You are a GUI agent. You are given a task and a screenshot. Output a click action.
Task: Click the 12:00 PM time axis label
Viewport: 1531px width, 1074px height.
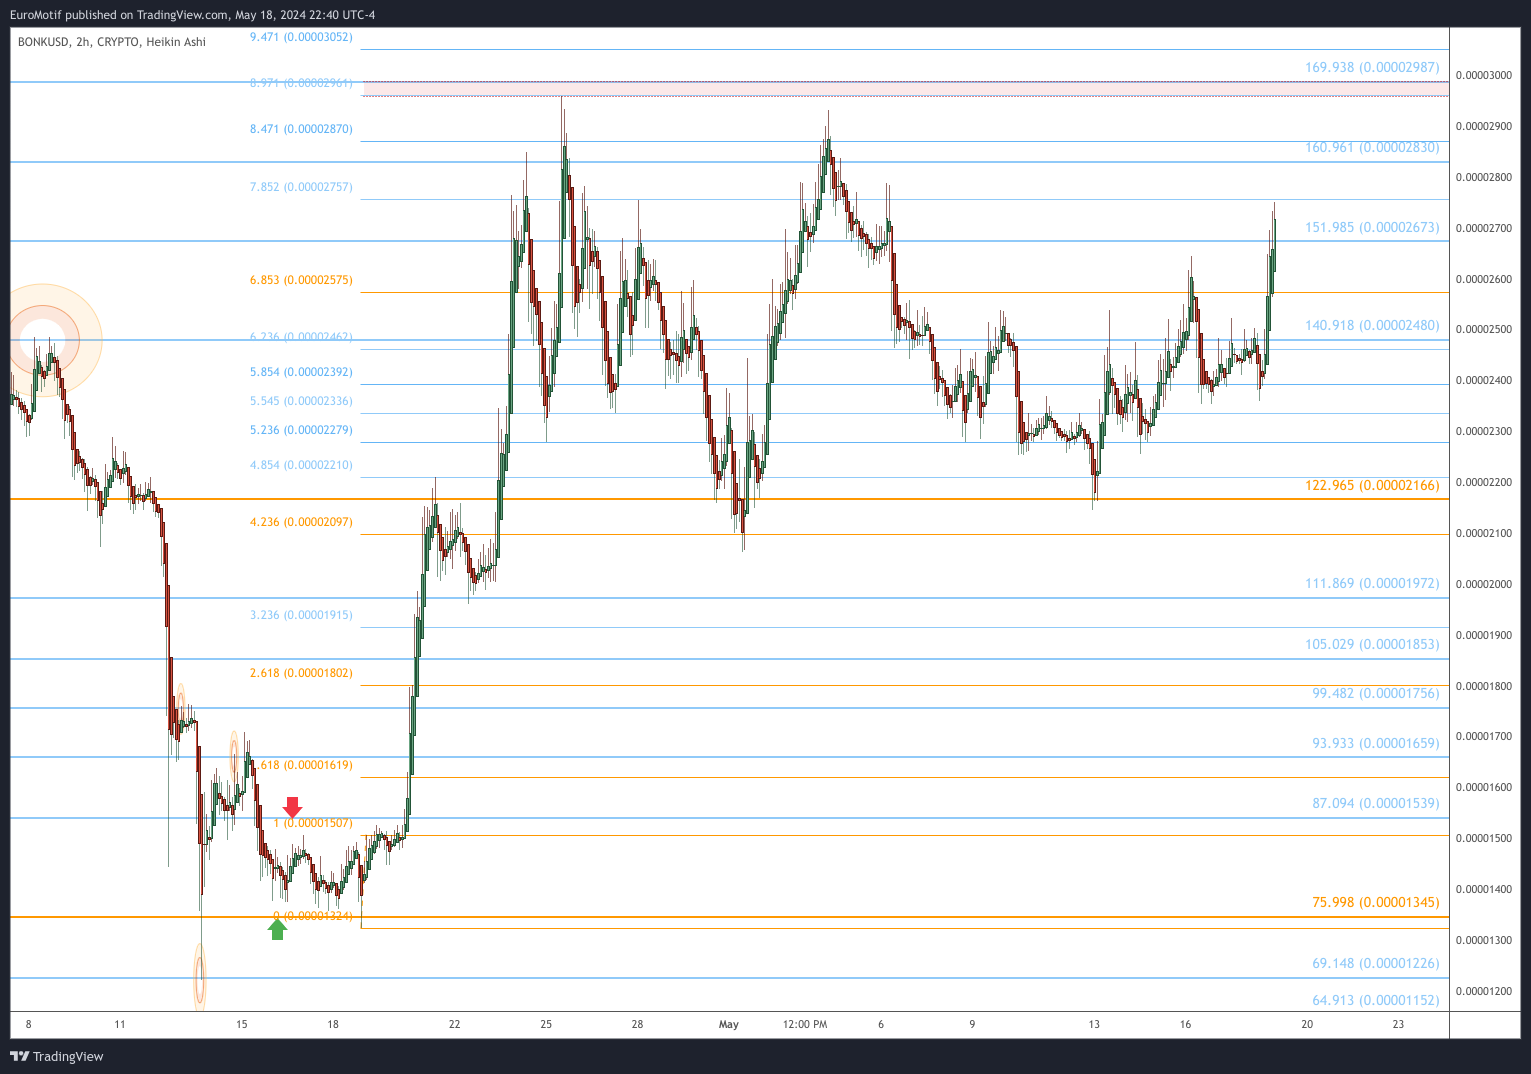point(805,1024)
